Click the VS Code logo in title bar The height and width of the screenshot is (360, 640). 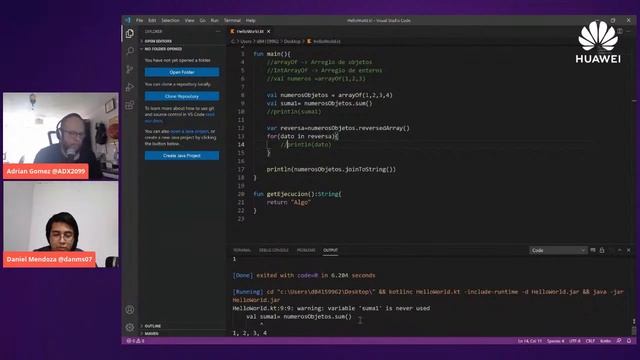click(128, 20)
